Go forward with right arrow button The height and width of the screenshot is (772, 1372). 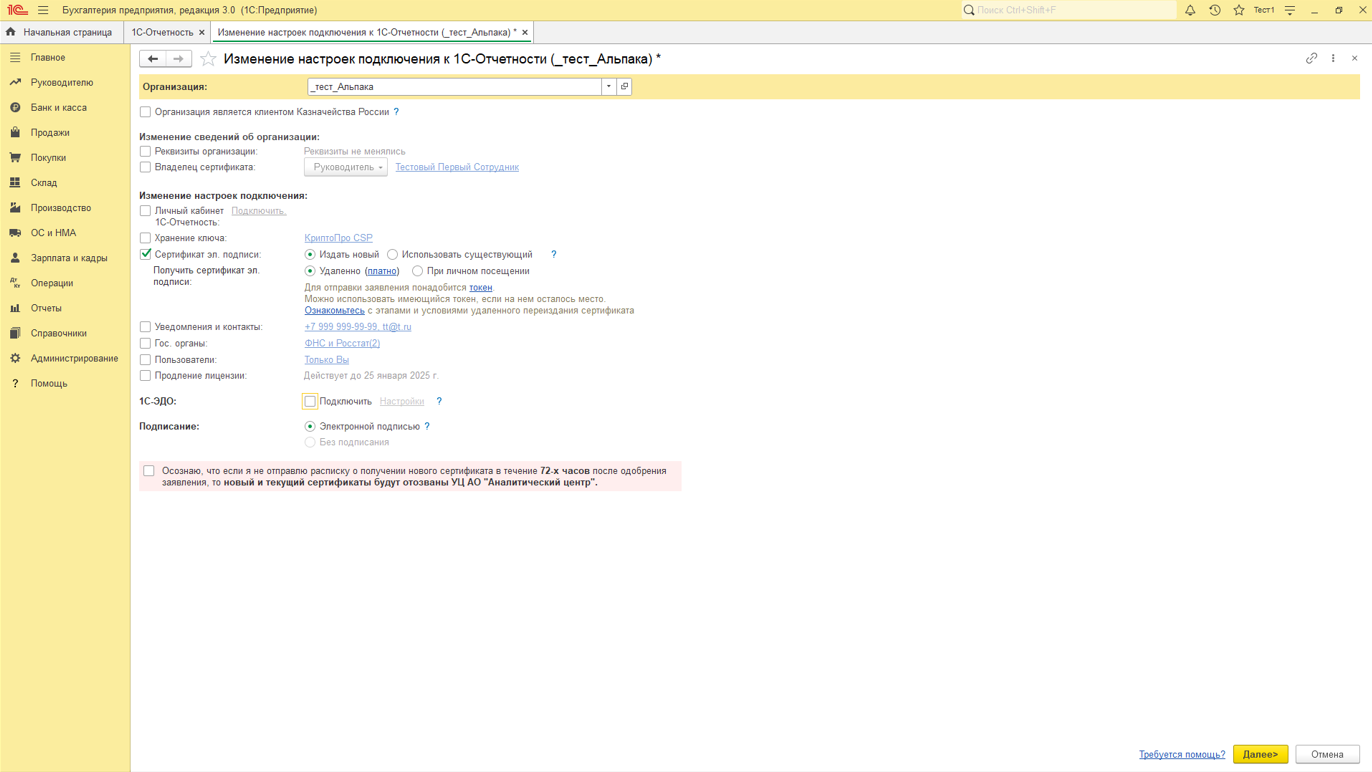[178, 59]
